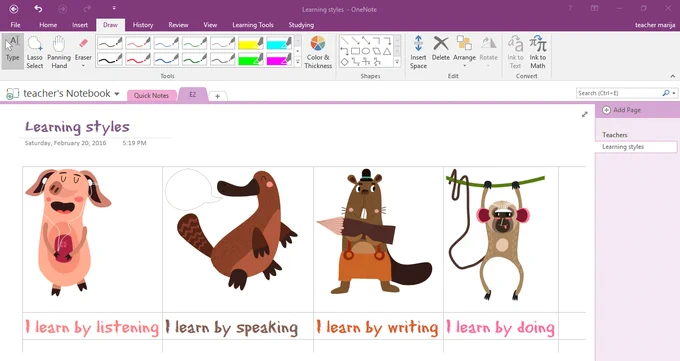Click Insert Space in Edit group
Image resolution: width=680 pixels, height=361 pixels.
click(x=418, y=52)
